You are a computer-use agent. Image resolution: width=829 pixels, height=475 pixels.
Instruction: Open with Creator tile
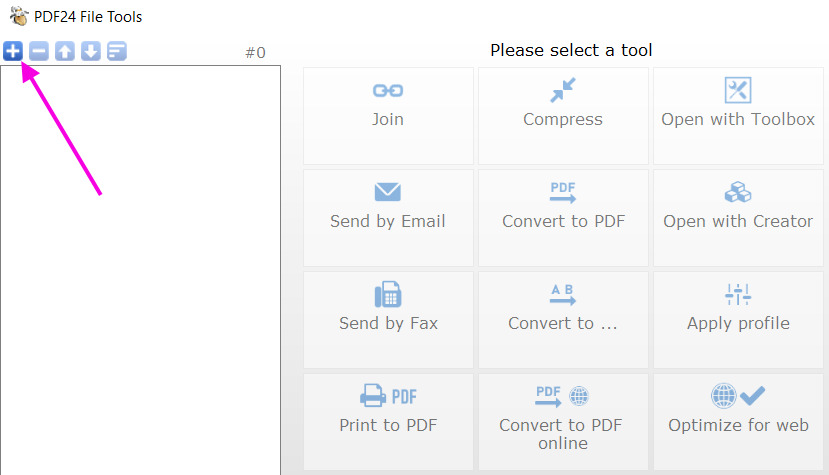(x=738, y=218)
